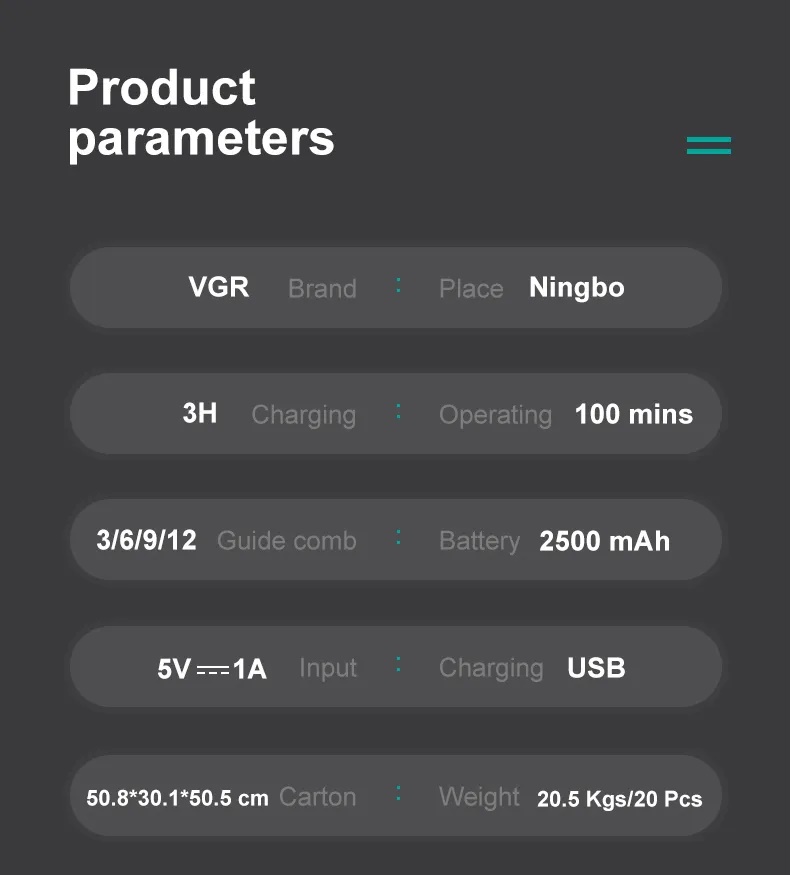Click the Place label

[471, 289]
